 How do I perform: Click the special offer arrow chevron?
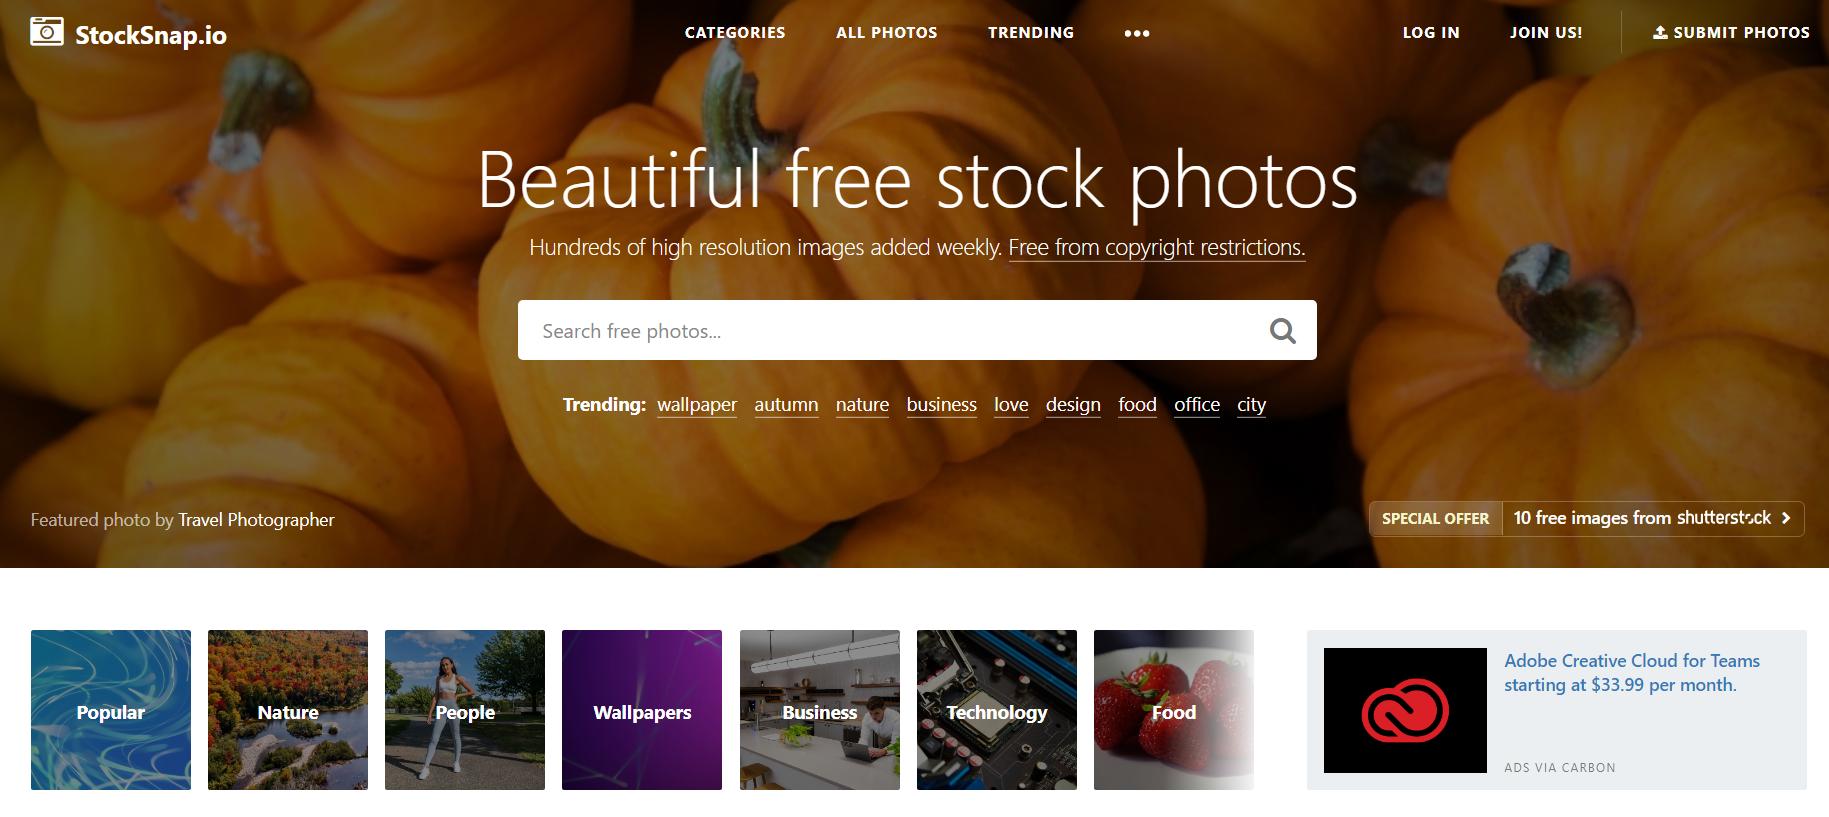(1786, 518)
